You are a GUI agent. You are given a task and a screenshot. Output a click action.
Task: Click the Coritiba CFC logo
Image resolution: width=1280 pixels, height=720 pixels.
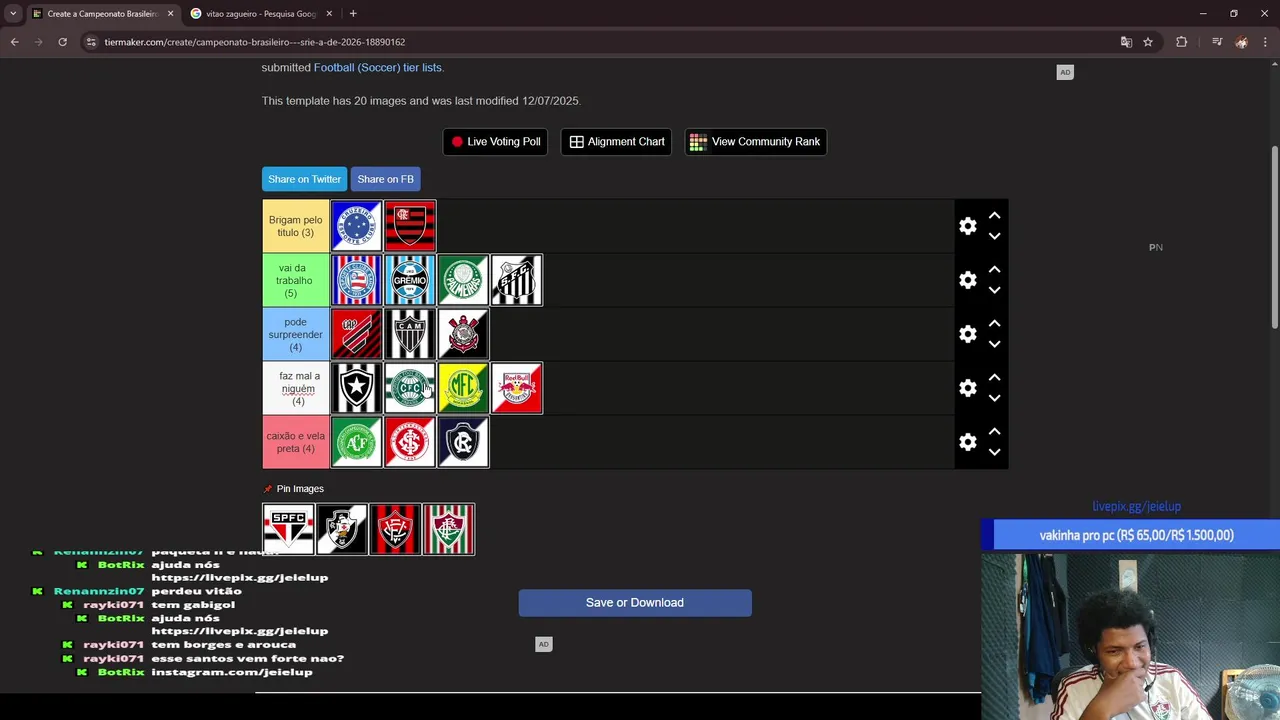410,388
